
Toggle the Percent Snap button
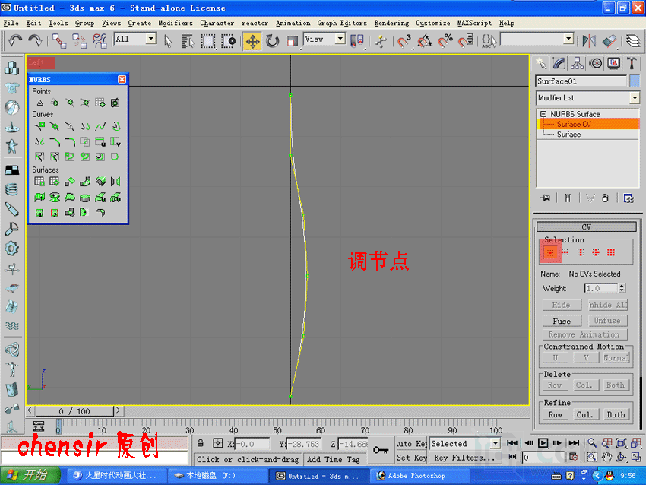tap(445, 41)
